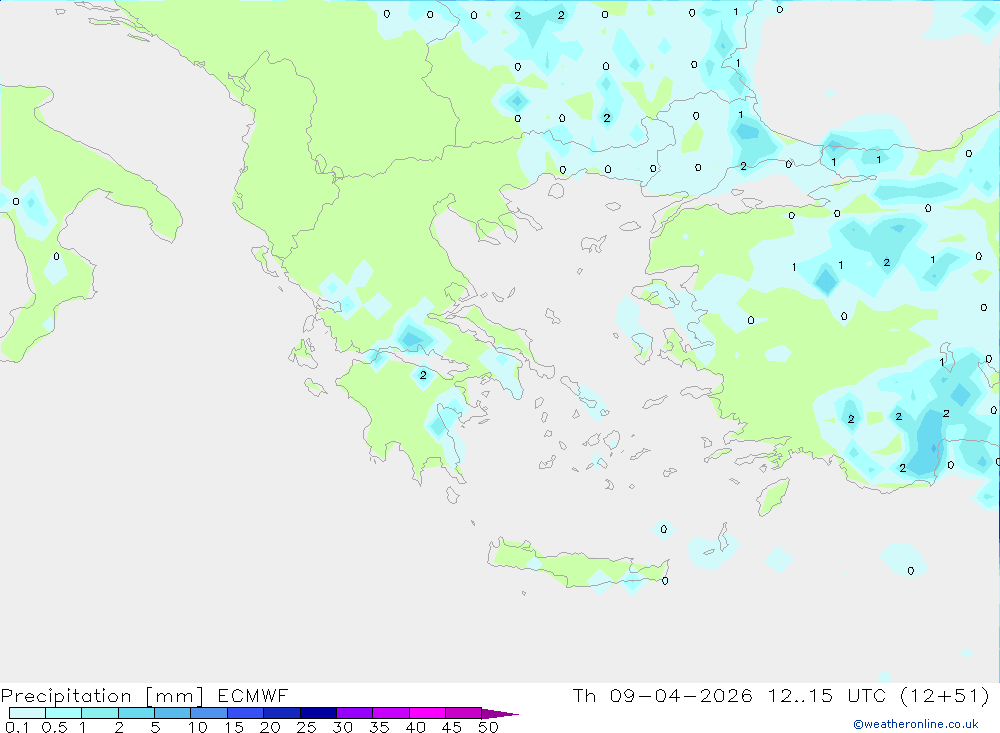Select the 20–25 mm legend color swatch
Image resolution: width=1000 pixels, height=733 pixels.
(x=282, y=713)
